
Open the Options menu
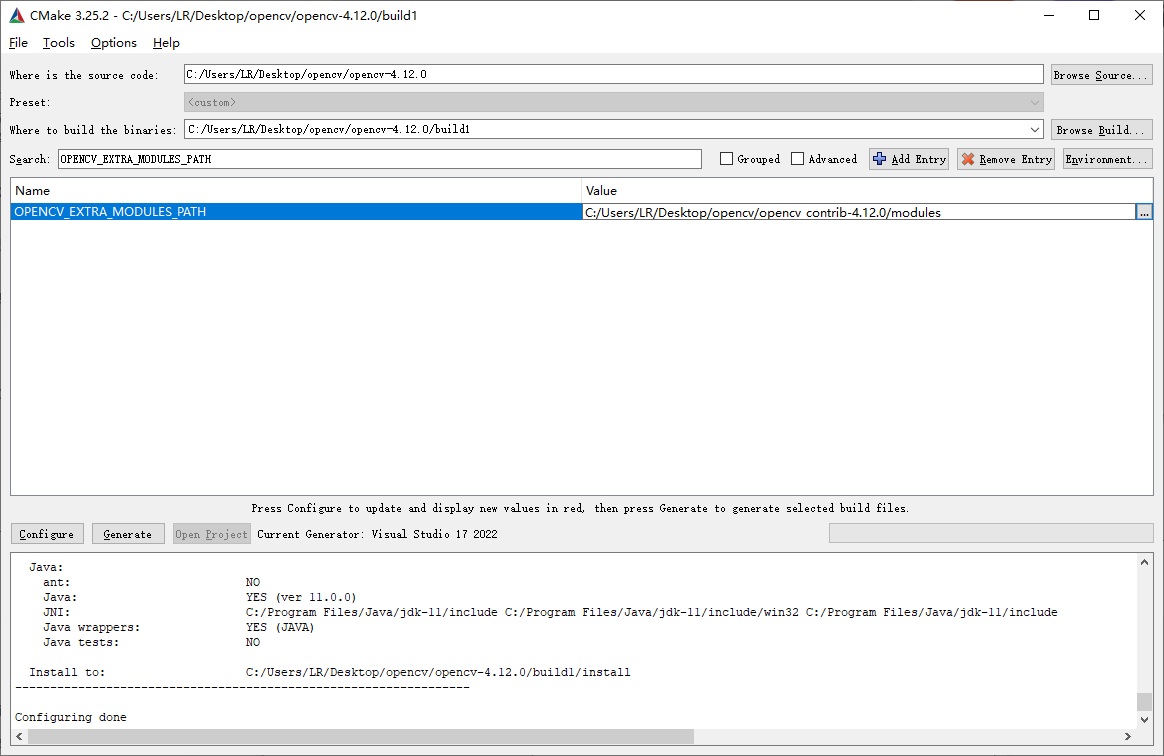114,43
